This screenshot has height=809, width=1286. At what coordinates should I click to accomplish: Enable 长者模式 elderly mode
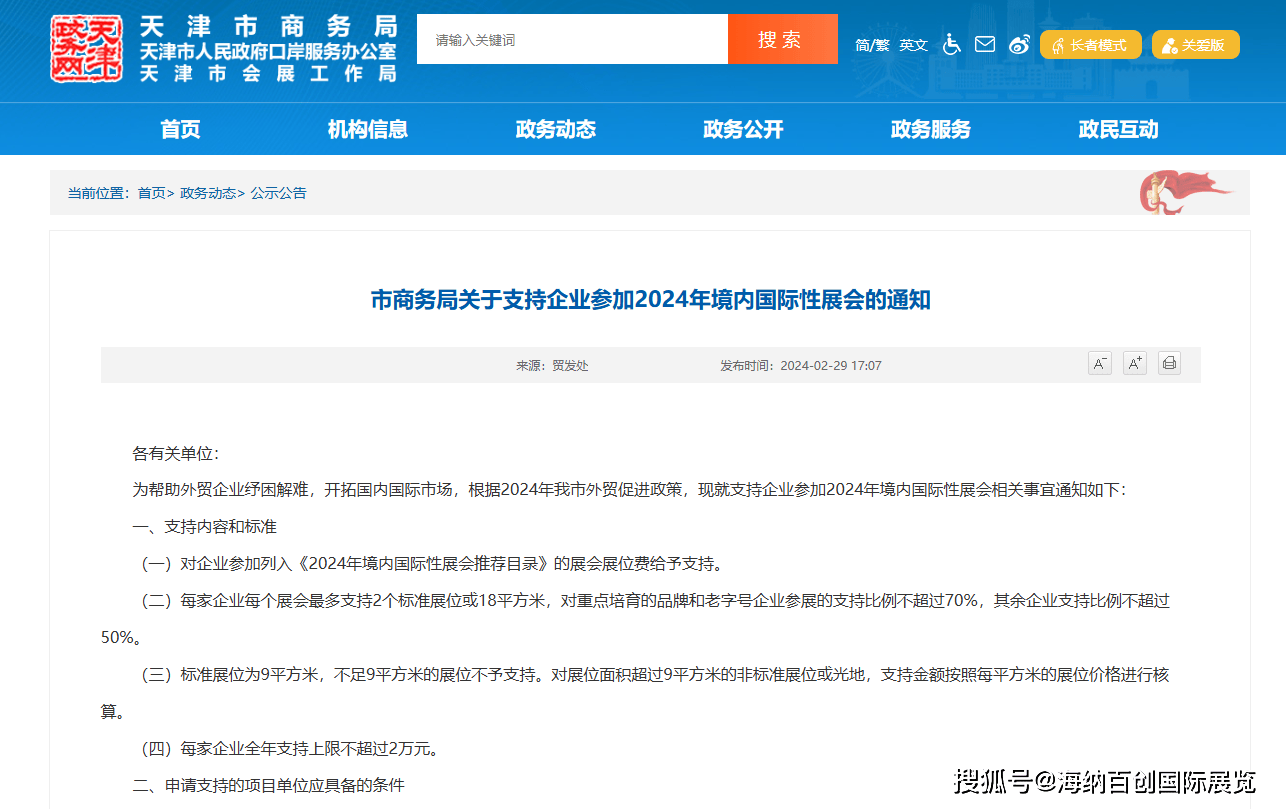pyautogui.click(x=1090, y=45)
